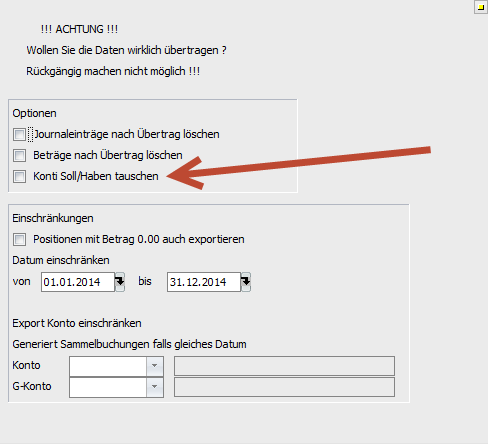
Task: Enable Journaleinträge nach Übertrag löschen checkbox
Action: pos(19,134)
